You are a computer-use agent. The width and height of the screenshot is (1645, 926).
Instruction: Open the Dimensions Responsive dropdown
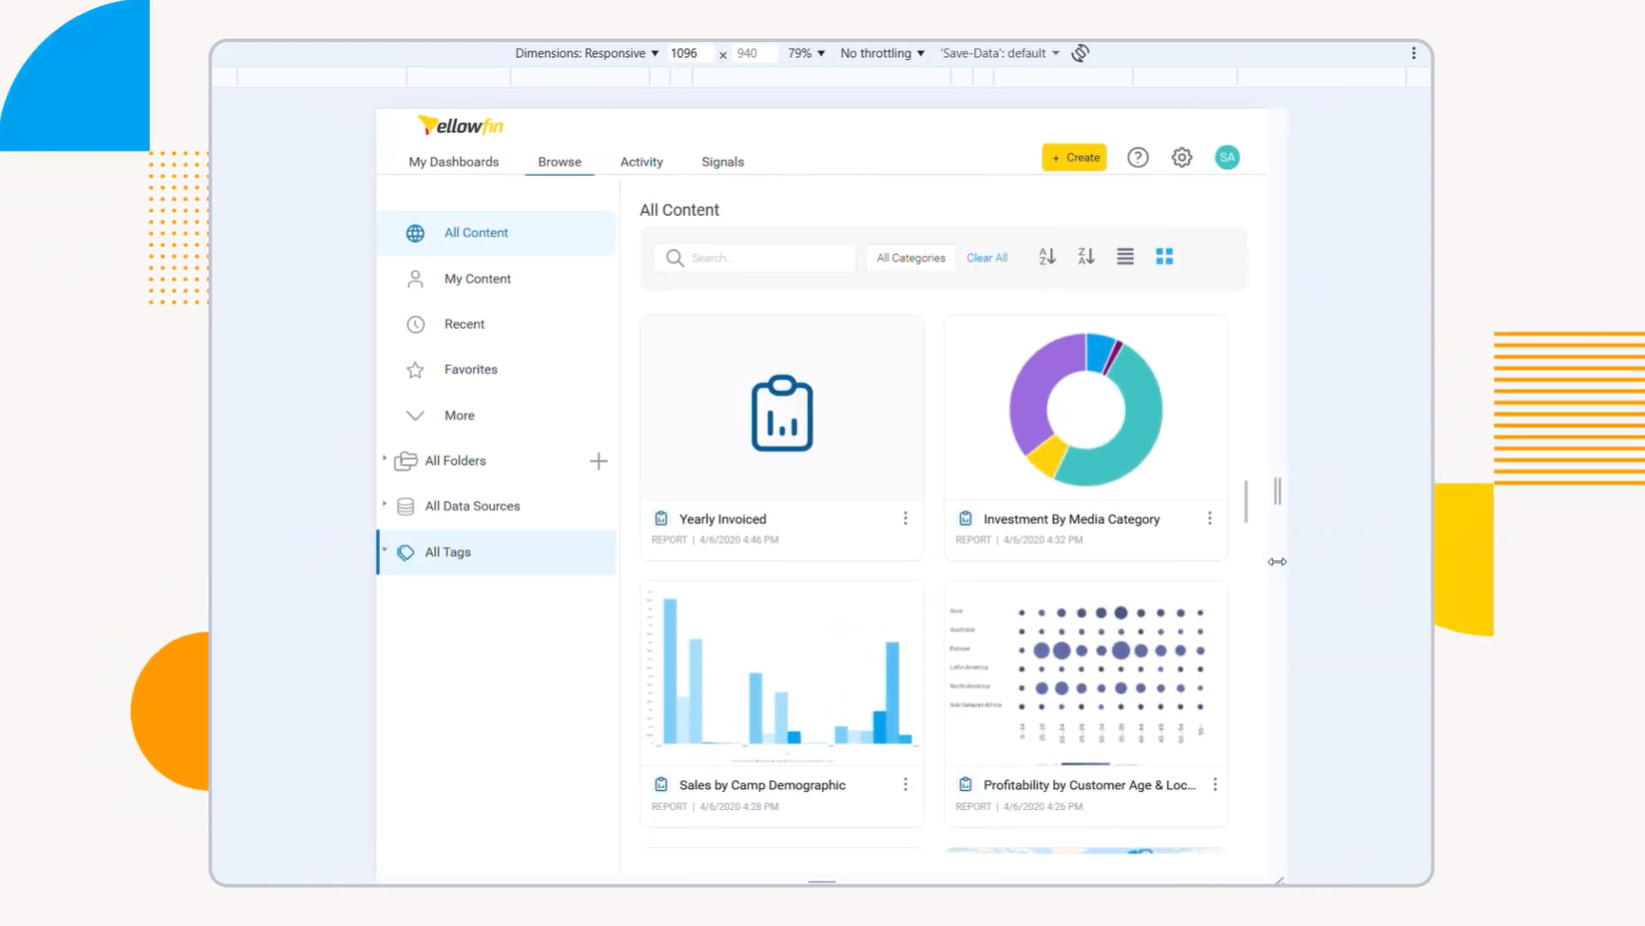[586, 53]
